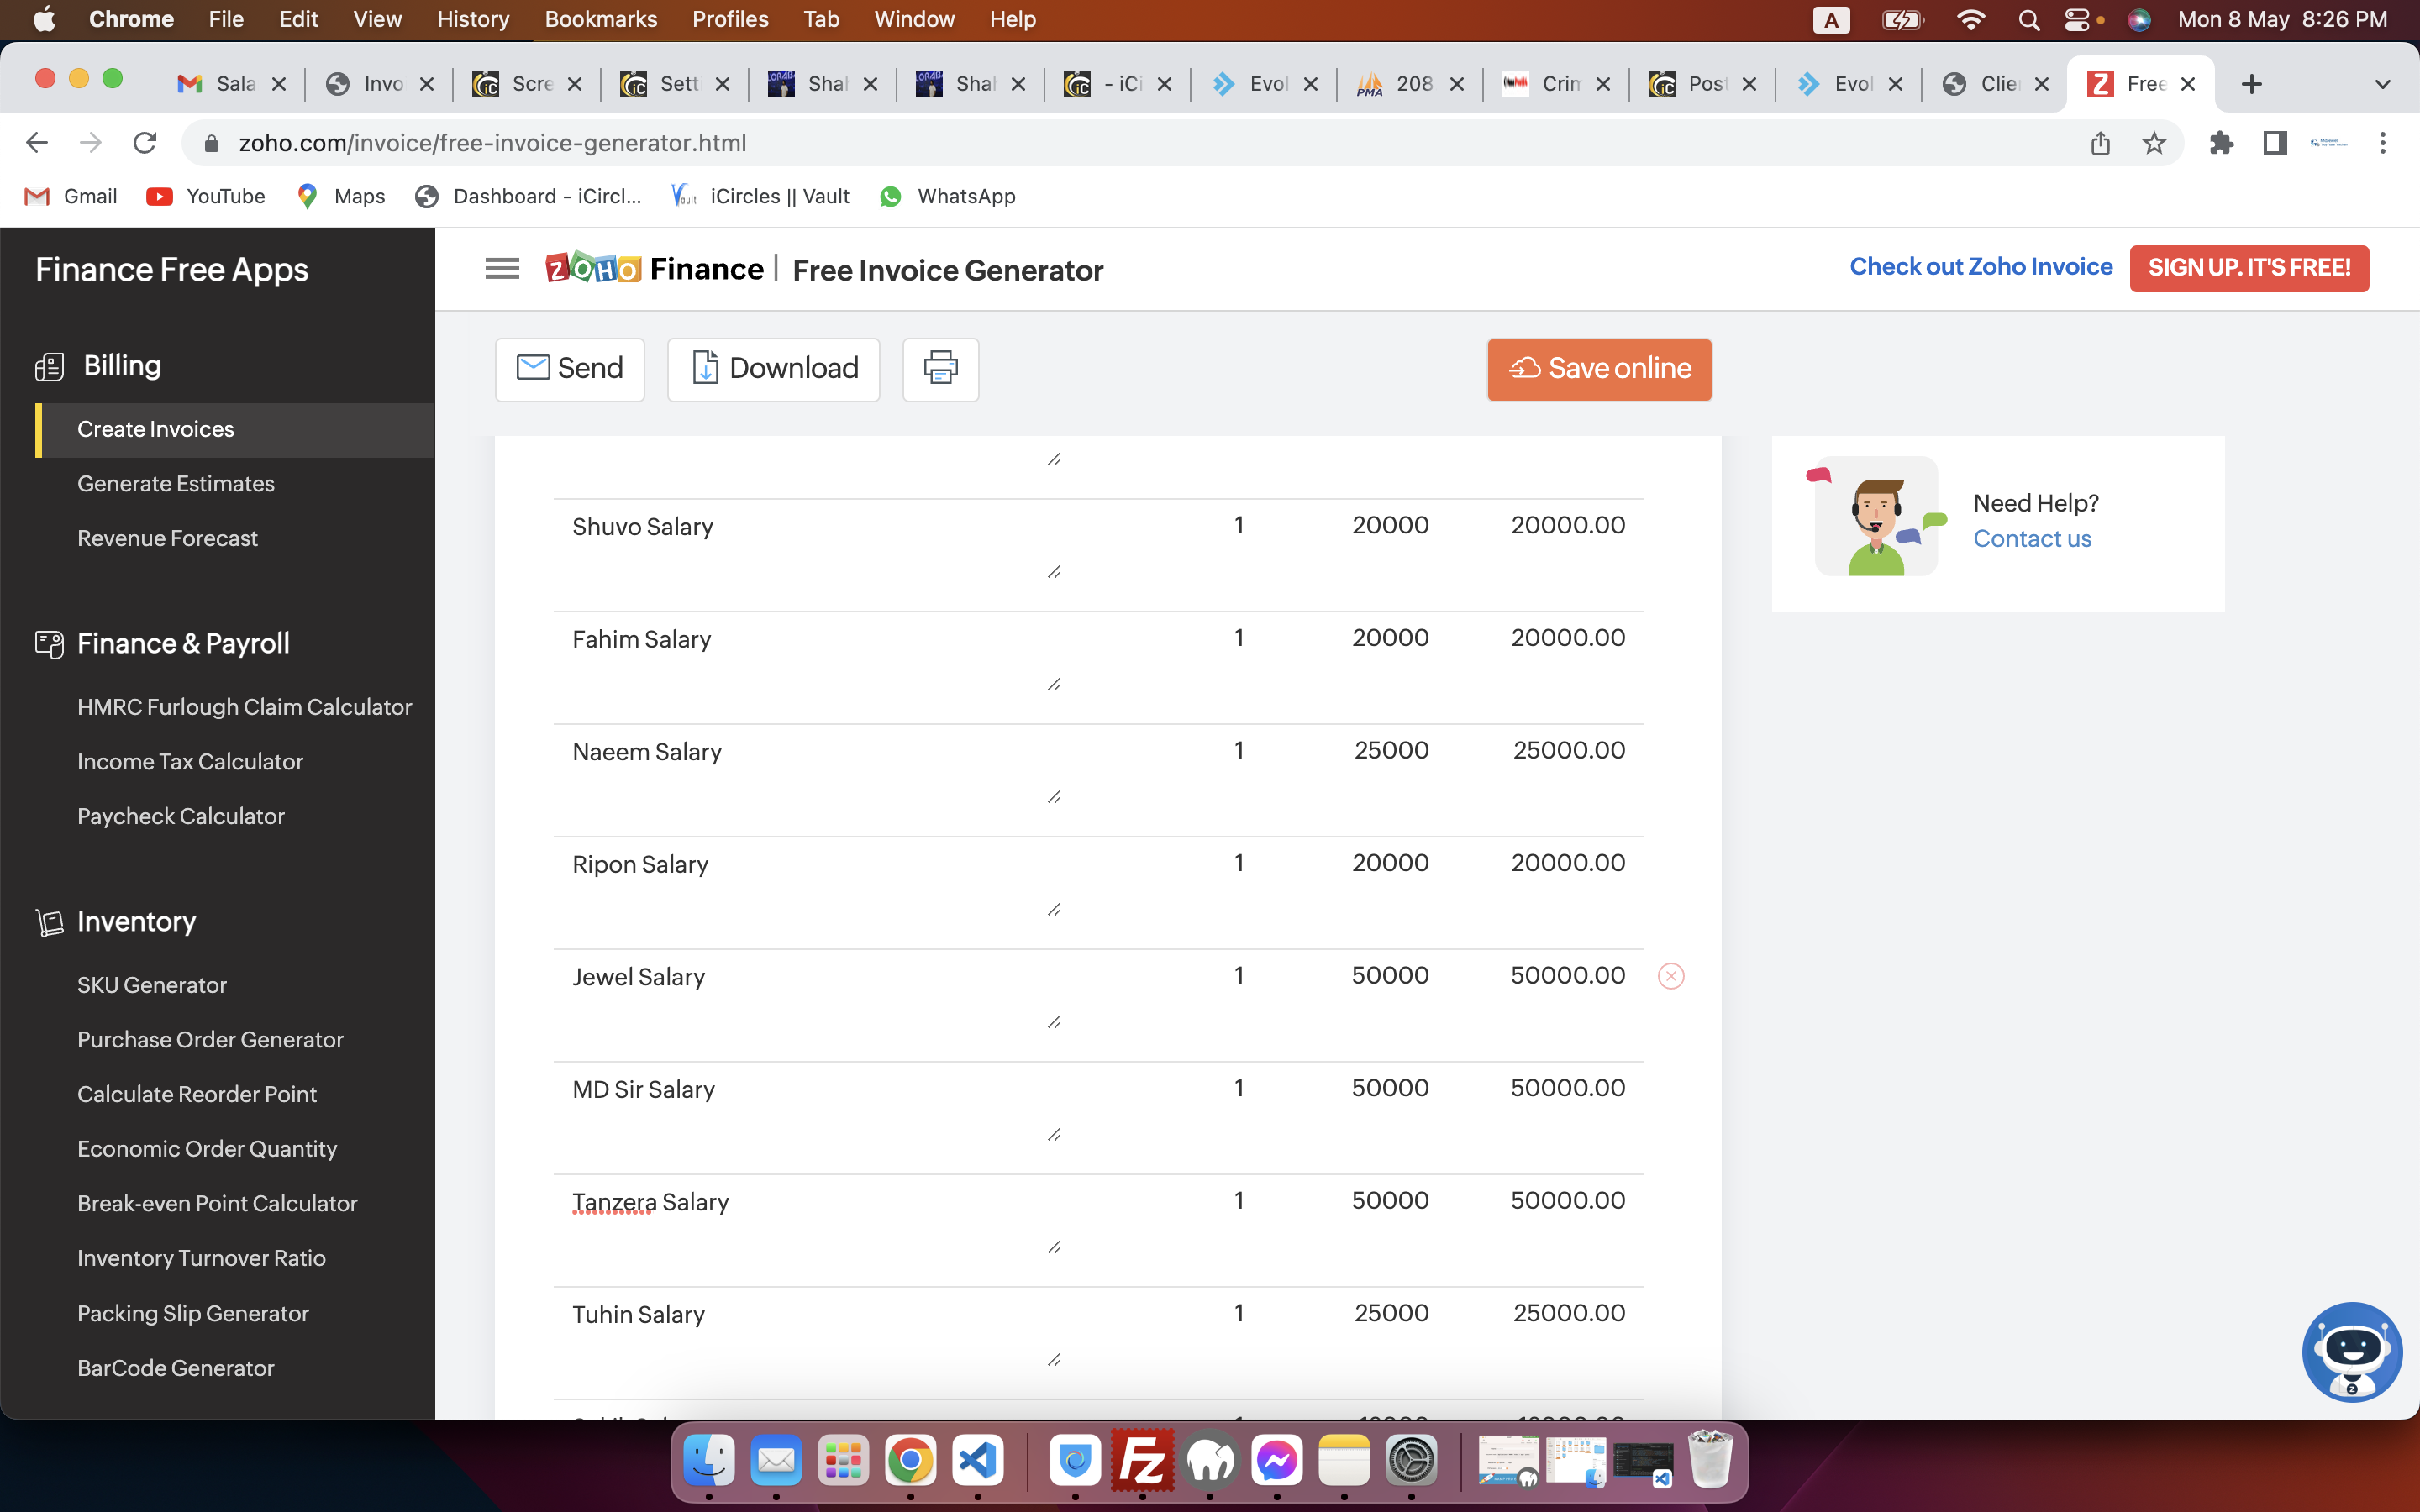
Task: Click the Save online button
Action: tap(1599, 369)
